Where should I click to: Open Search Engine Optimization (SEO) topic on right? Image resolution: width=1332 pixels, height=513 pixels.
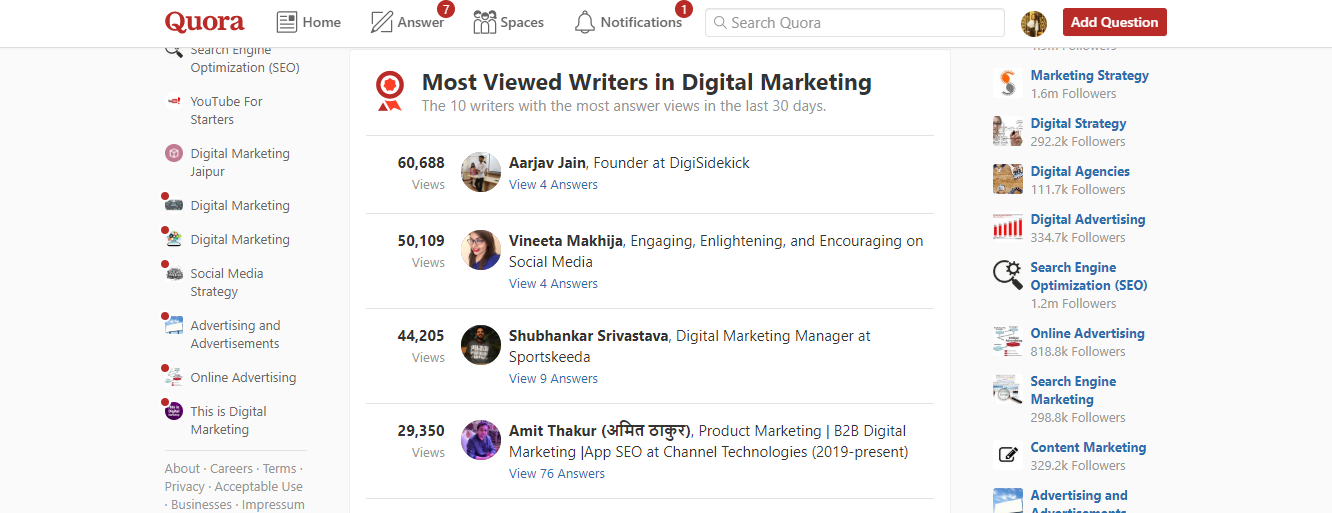[x=1089, y=276]
